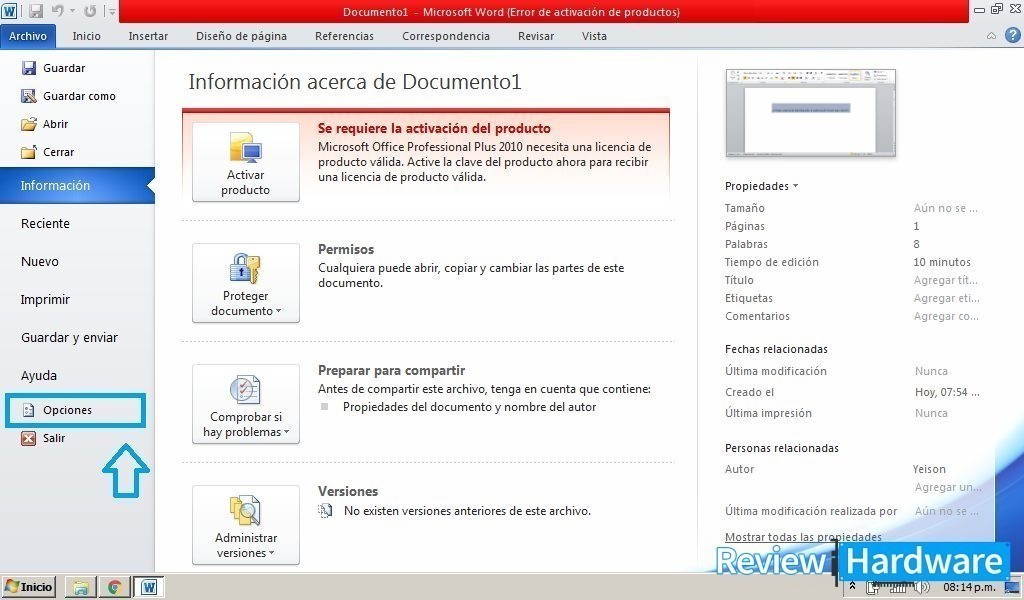Click the Guardar como icon

pos(29,96)
